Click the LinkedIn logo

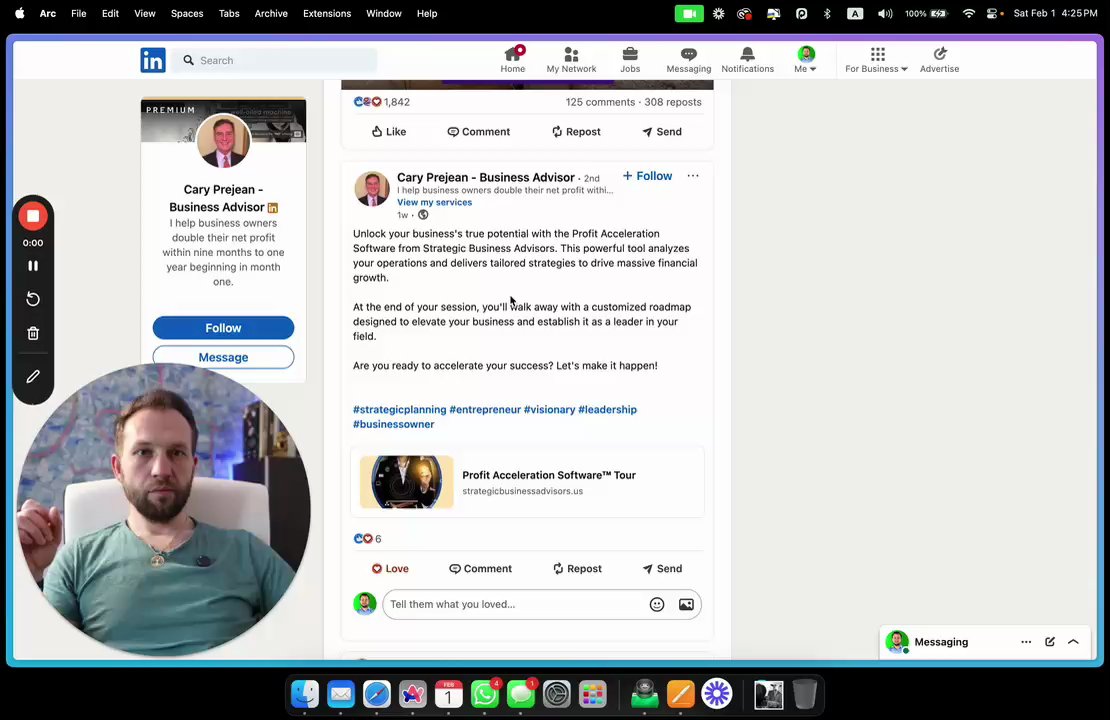153,60
